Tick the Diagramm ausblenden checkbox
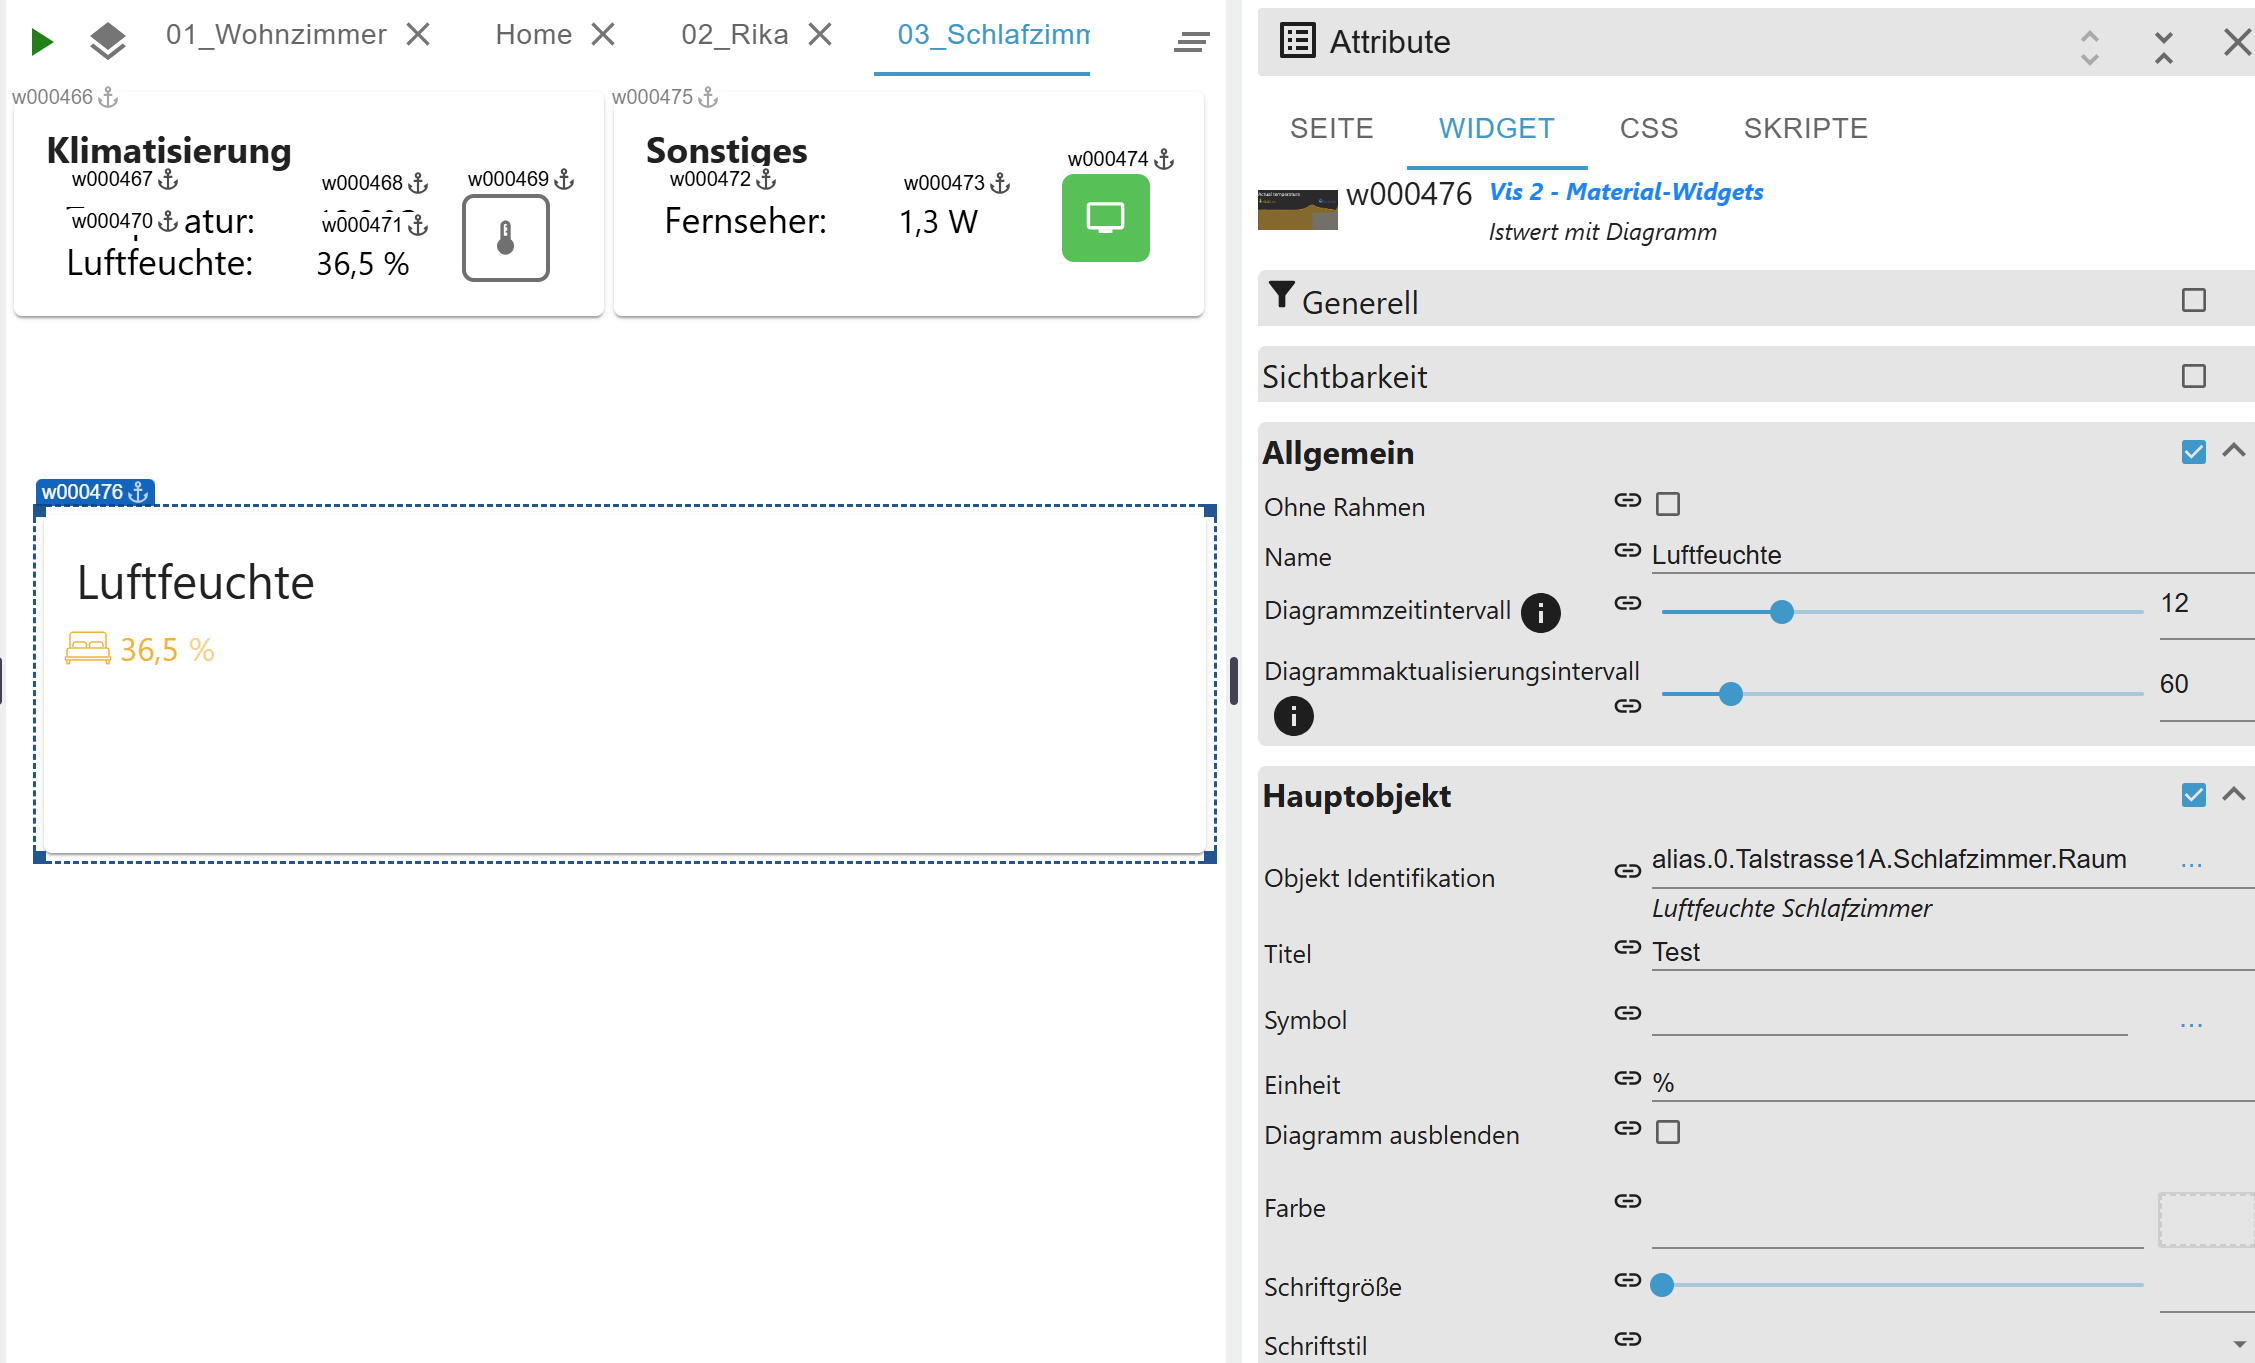The image size is (2255, 1363). (x=1667, y=1132)
